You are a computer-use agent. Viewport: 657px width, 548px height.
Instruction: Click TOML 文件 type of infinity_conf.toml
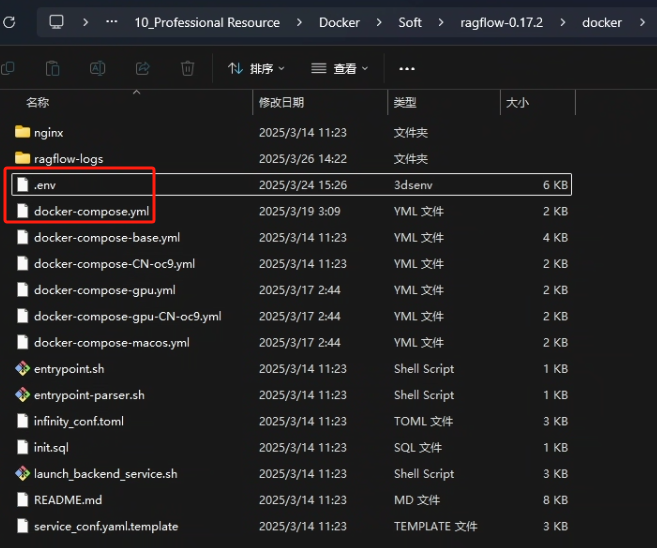(x=423, y=421)
